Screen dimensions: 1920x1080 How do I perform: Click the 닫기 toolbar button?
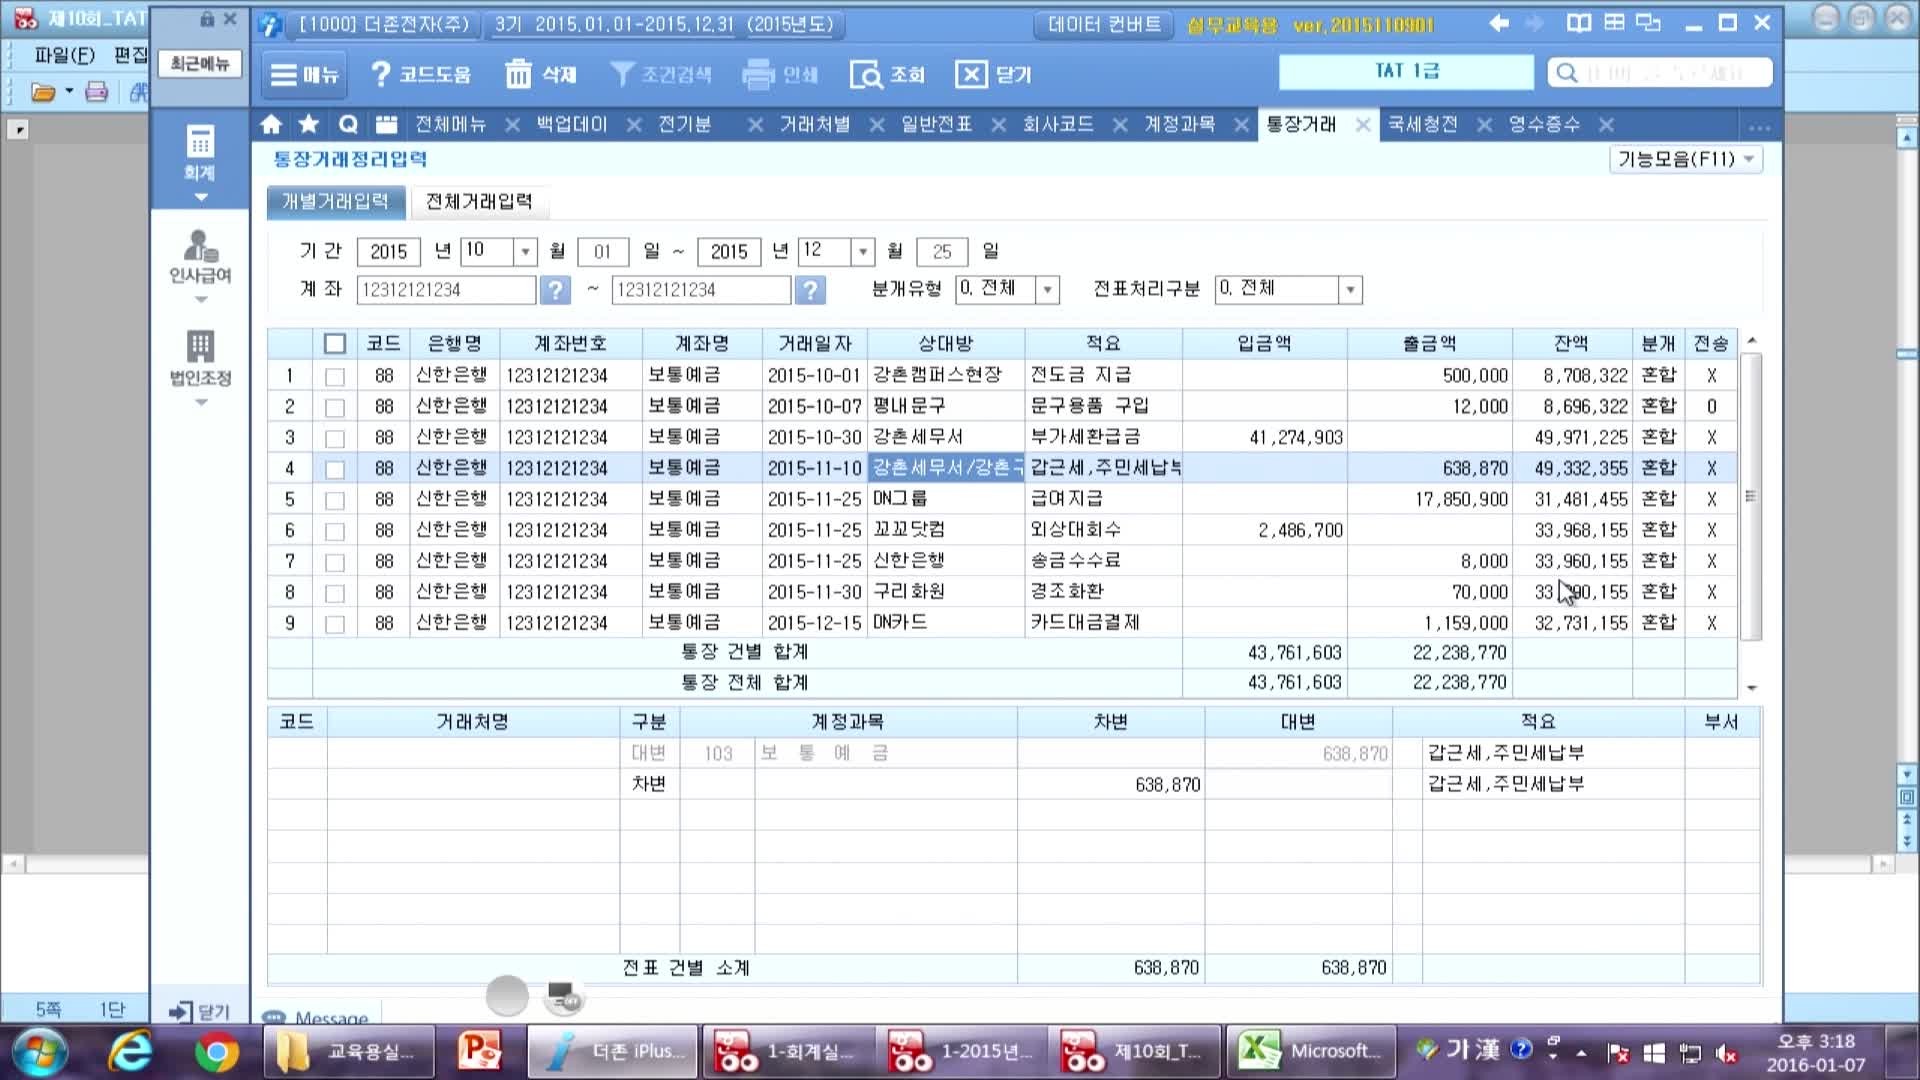pyautogui.click(x=993, y=74)
